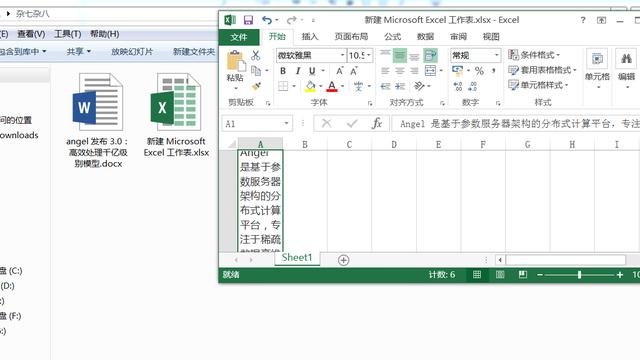Open number format dropdown 常规
640x360 pixels.
pyautogui.click(x=496, y=55)
